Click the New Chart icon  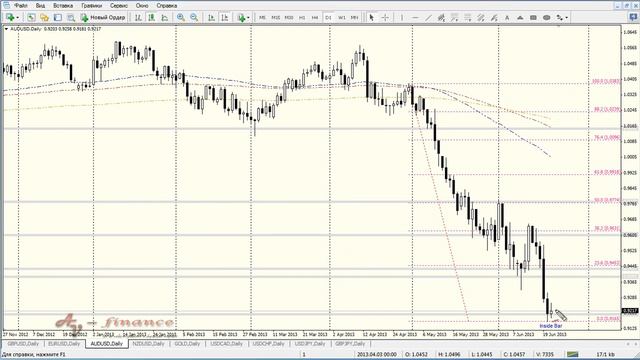coord(10,18)
